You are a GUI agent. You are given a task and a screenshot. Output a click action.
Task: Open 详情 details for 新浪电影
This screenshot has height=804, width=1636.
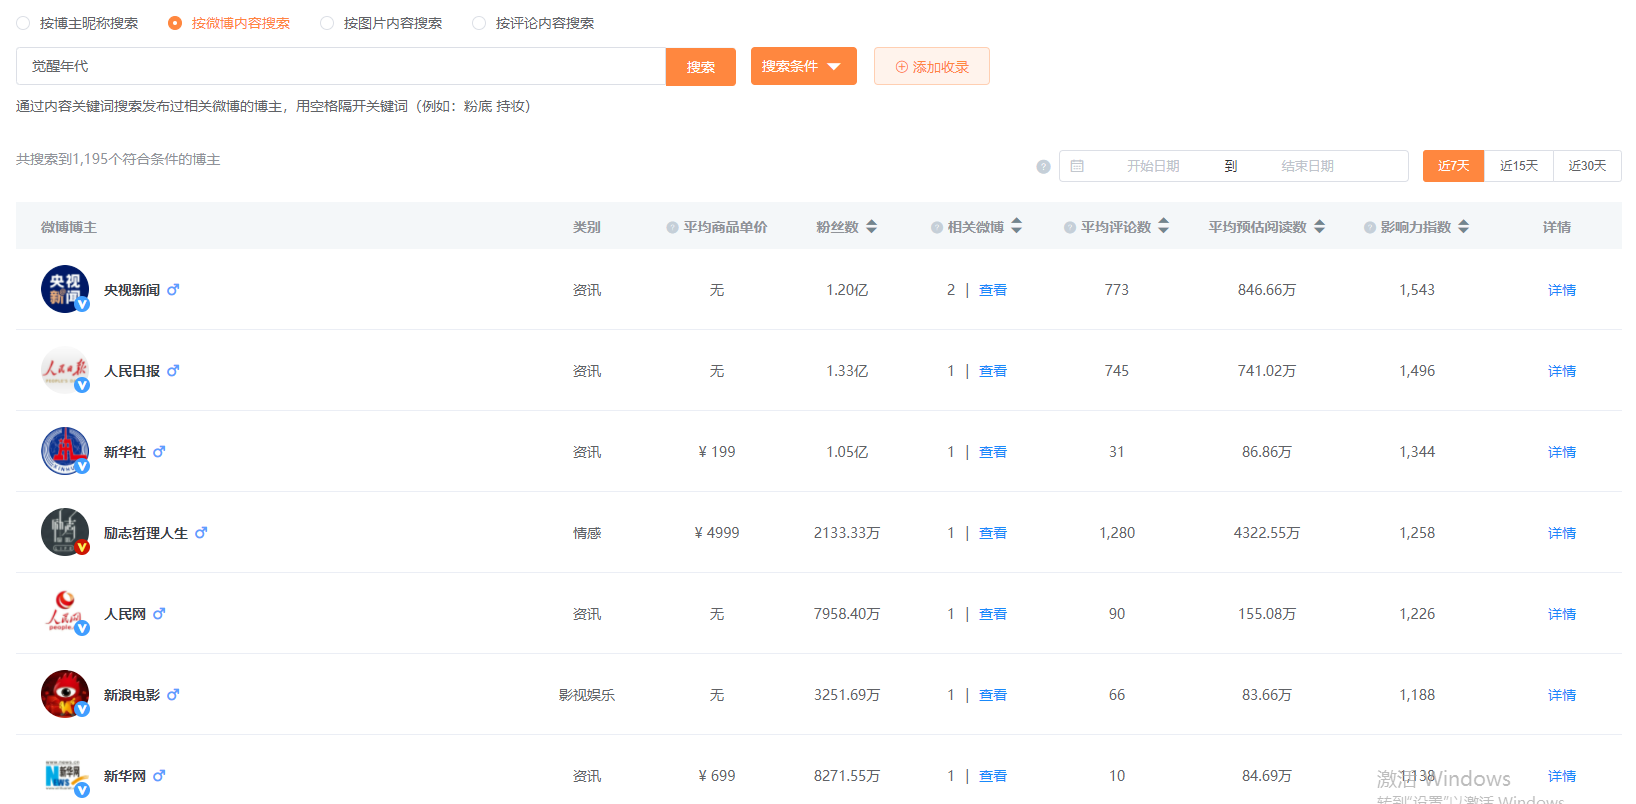[x=1562, y=695]
